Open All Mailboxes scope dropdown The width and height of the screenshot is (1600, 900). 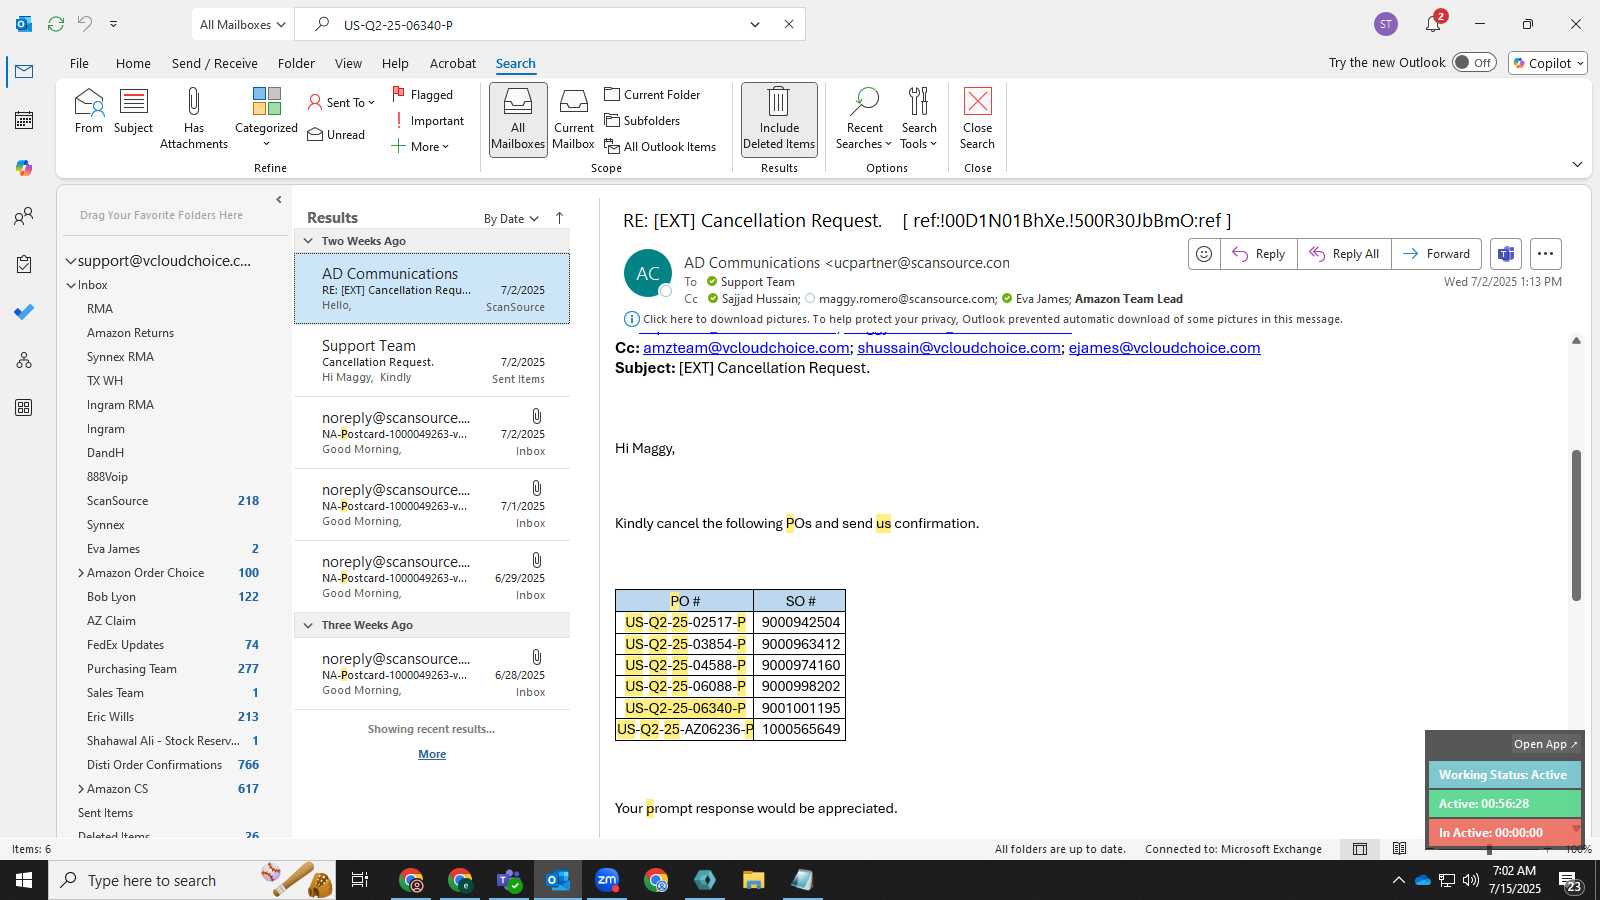[x=242, y=24]
